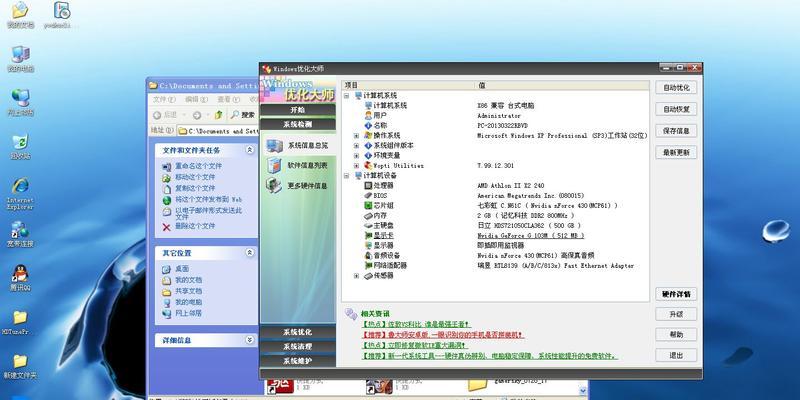
Task: Click the 主硬盘 row icon
Action: 368,226
